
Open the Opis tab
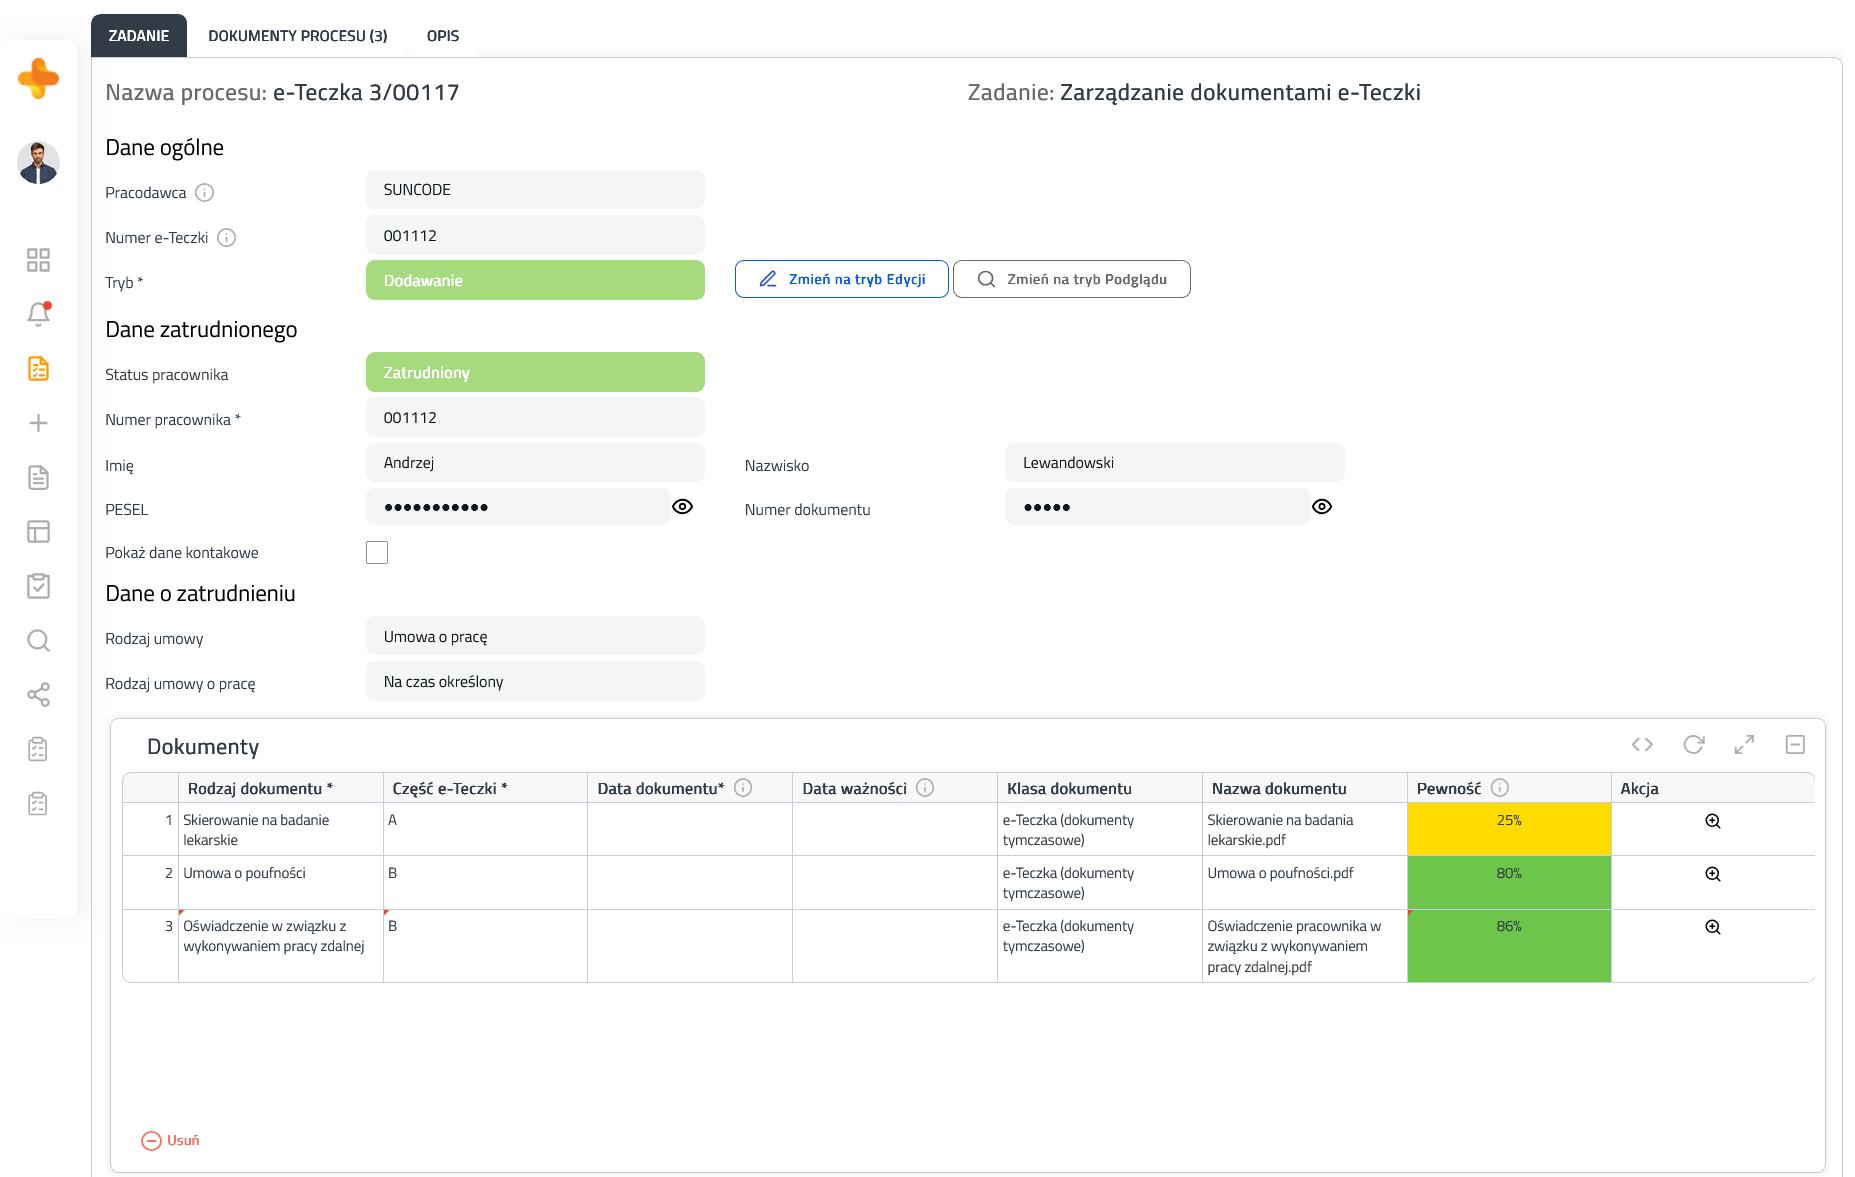point(442,36)
